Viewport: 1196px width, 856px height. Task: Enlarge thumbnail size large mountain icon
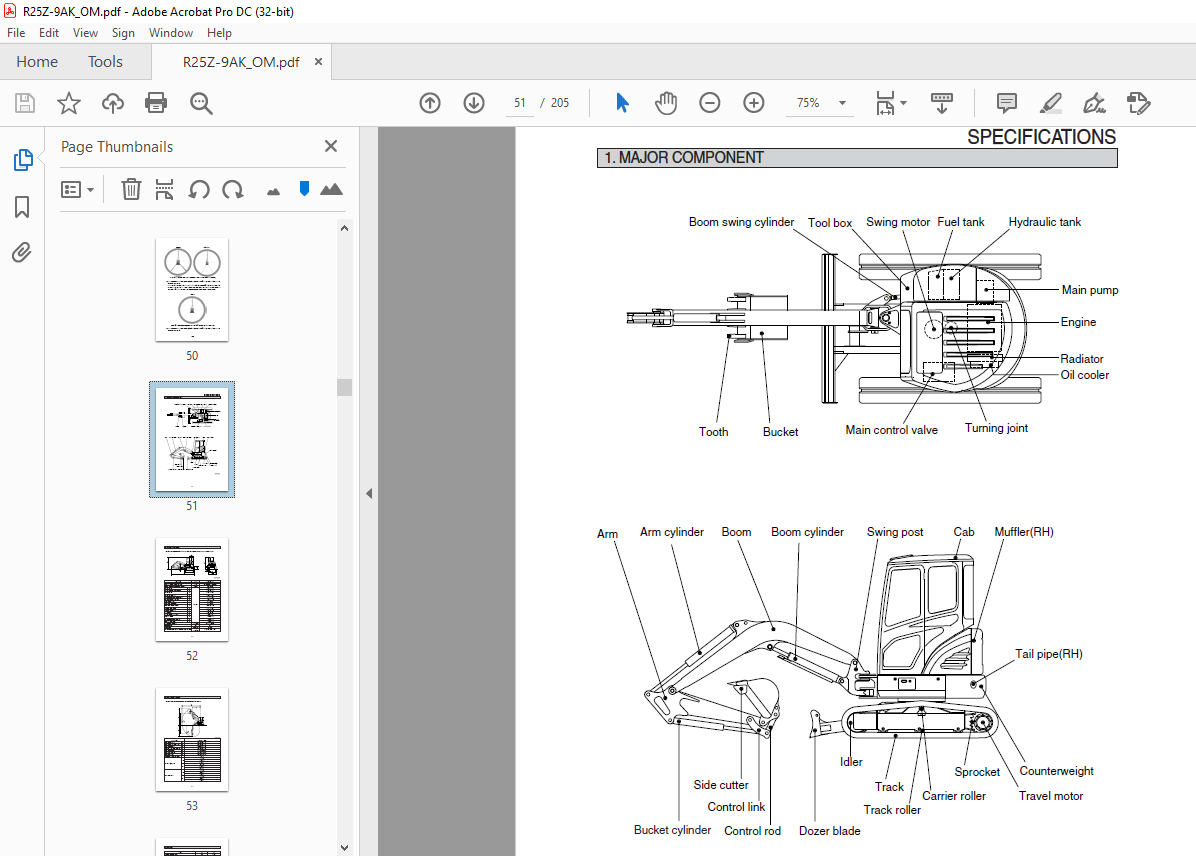pyautogui.click(x=331, y=188)
